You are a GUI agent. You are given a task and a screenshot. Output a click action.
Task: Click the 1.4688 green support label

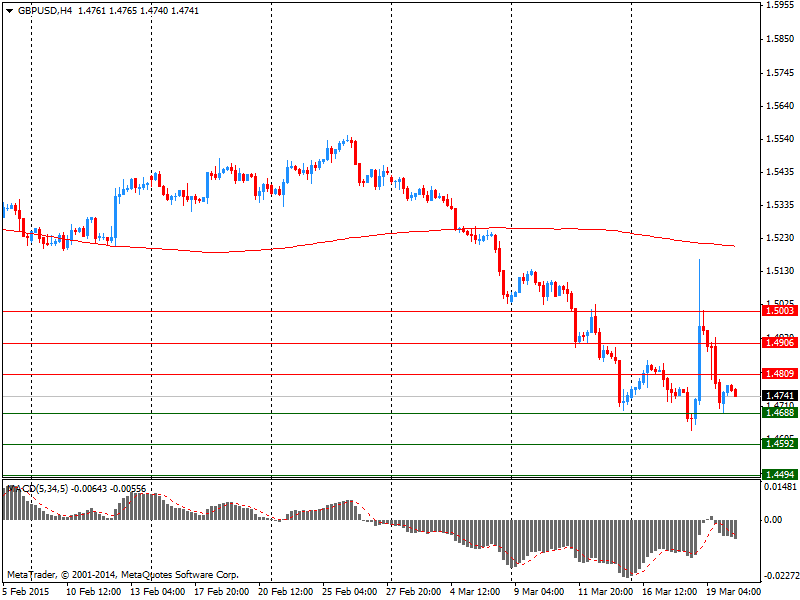click(780, 412)
